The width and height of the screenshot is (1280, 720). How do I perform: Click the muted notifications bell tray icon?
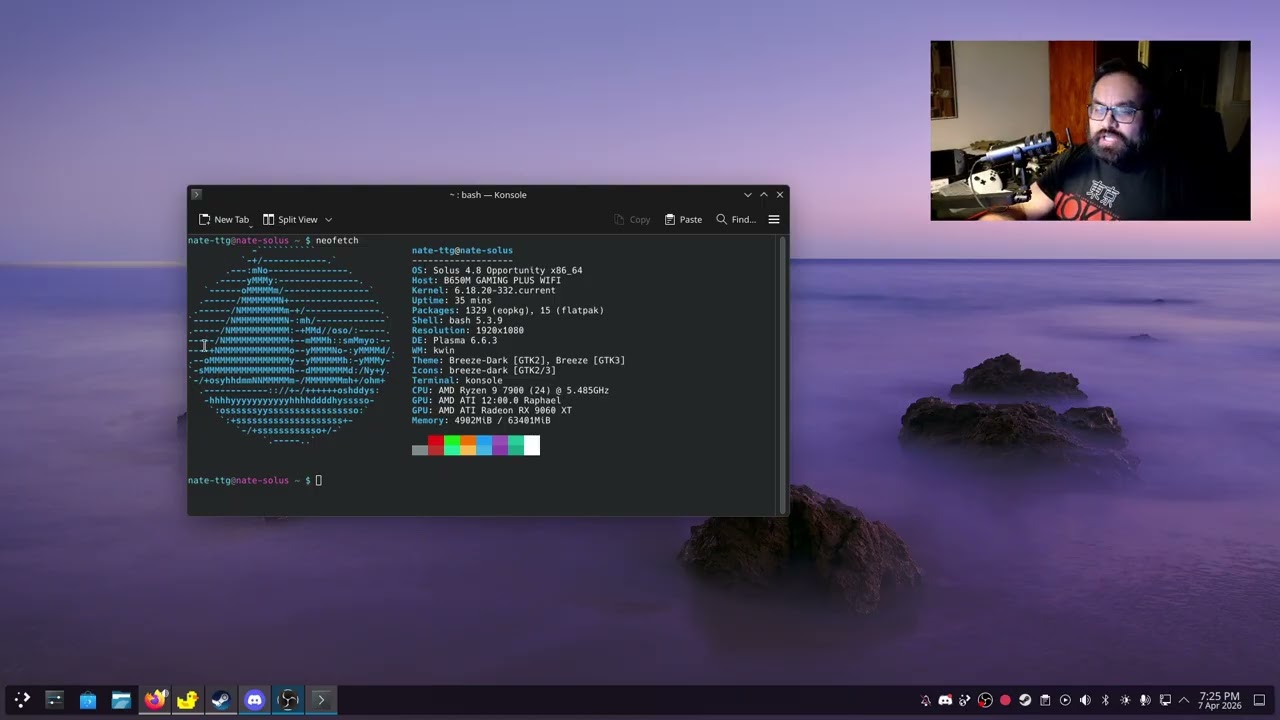pos(925,700)
